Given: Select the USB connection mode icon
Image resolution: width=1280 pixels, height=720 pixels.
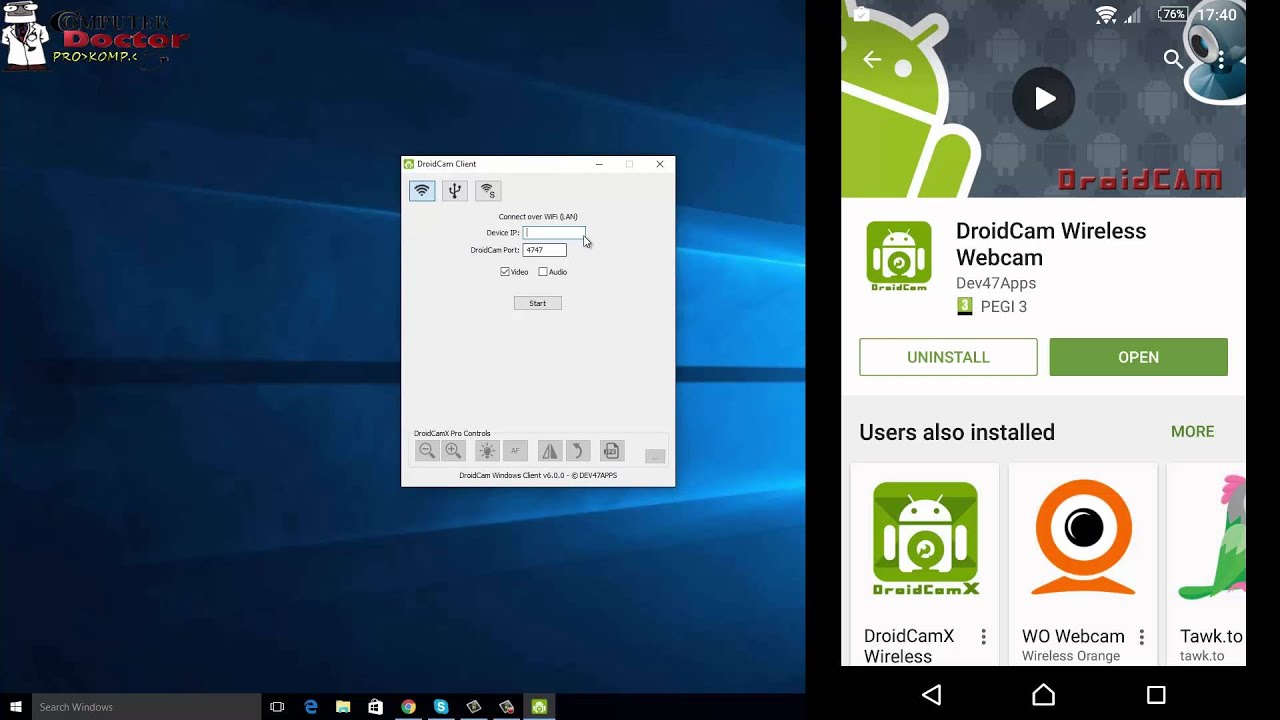Looking at the screenshot, I should click(x=454, y=190).
